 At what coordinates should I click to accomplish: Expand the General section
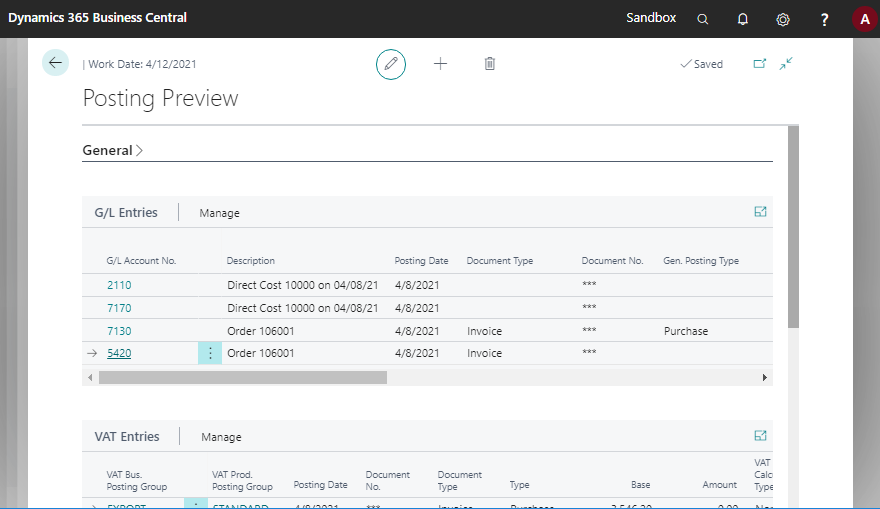point(112,150)
